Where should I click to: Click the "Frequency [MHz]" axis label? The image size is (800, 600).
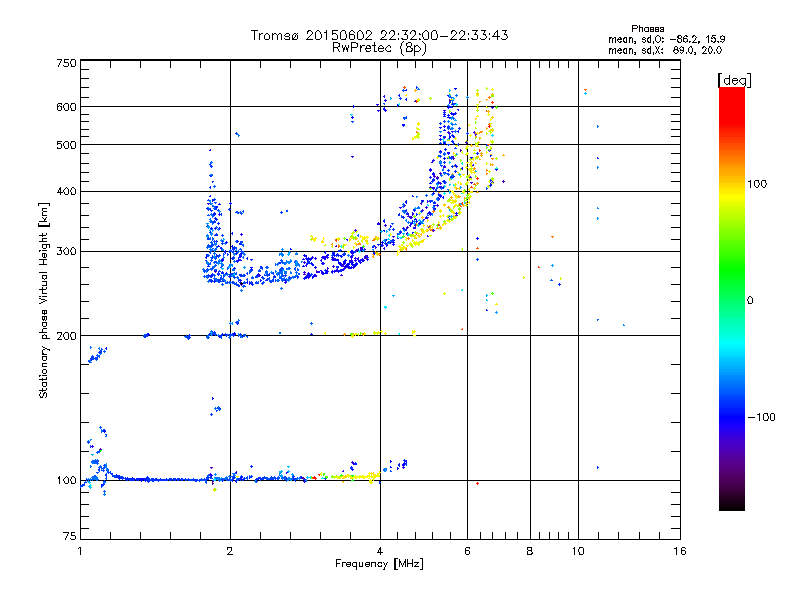coord(379,564)
